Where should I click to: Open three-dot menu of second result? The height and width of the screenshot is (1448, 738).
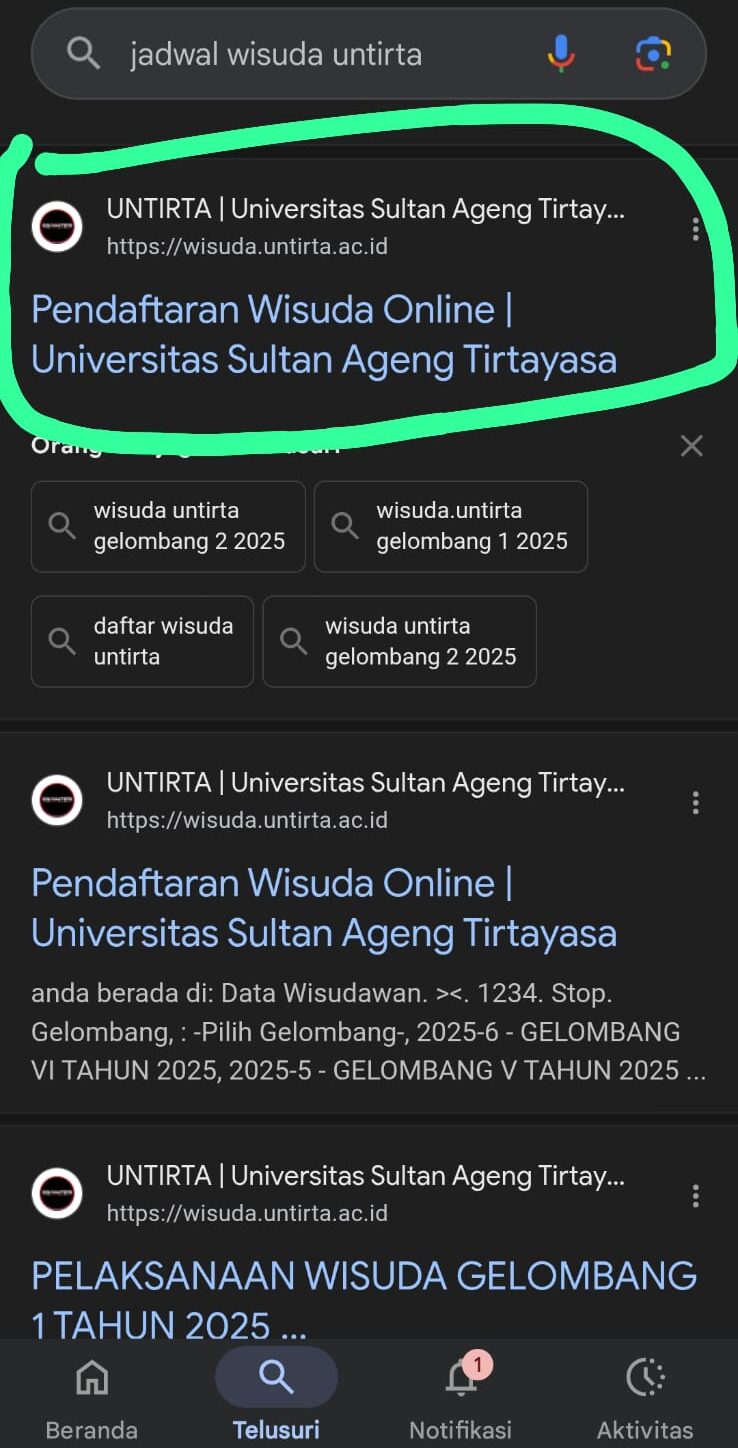click(695, 802)
